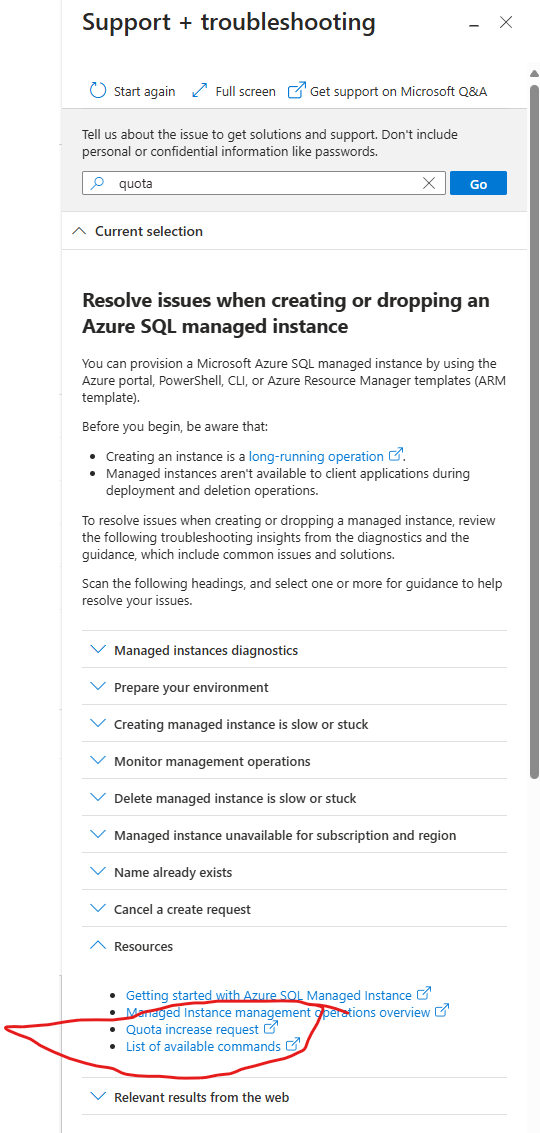Screen dimensions: 540x1133
Task: Expand Monitor management operations
Action: [x=295, y=761]
